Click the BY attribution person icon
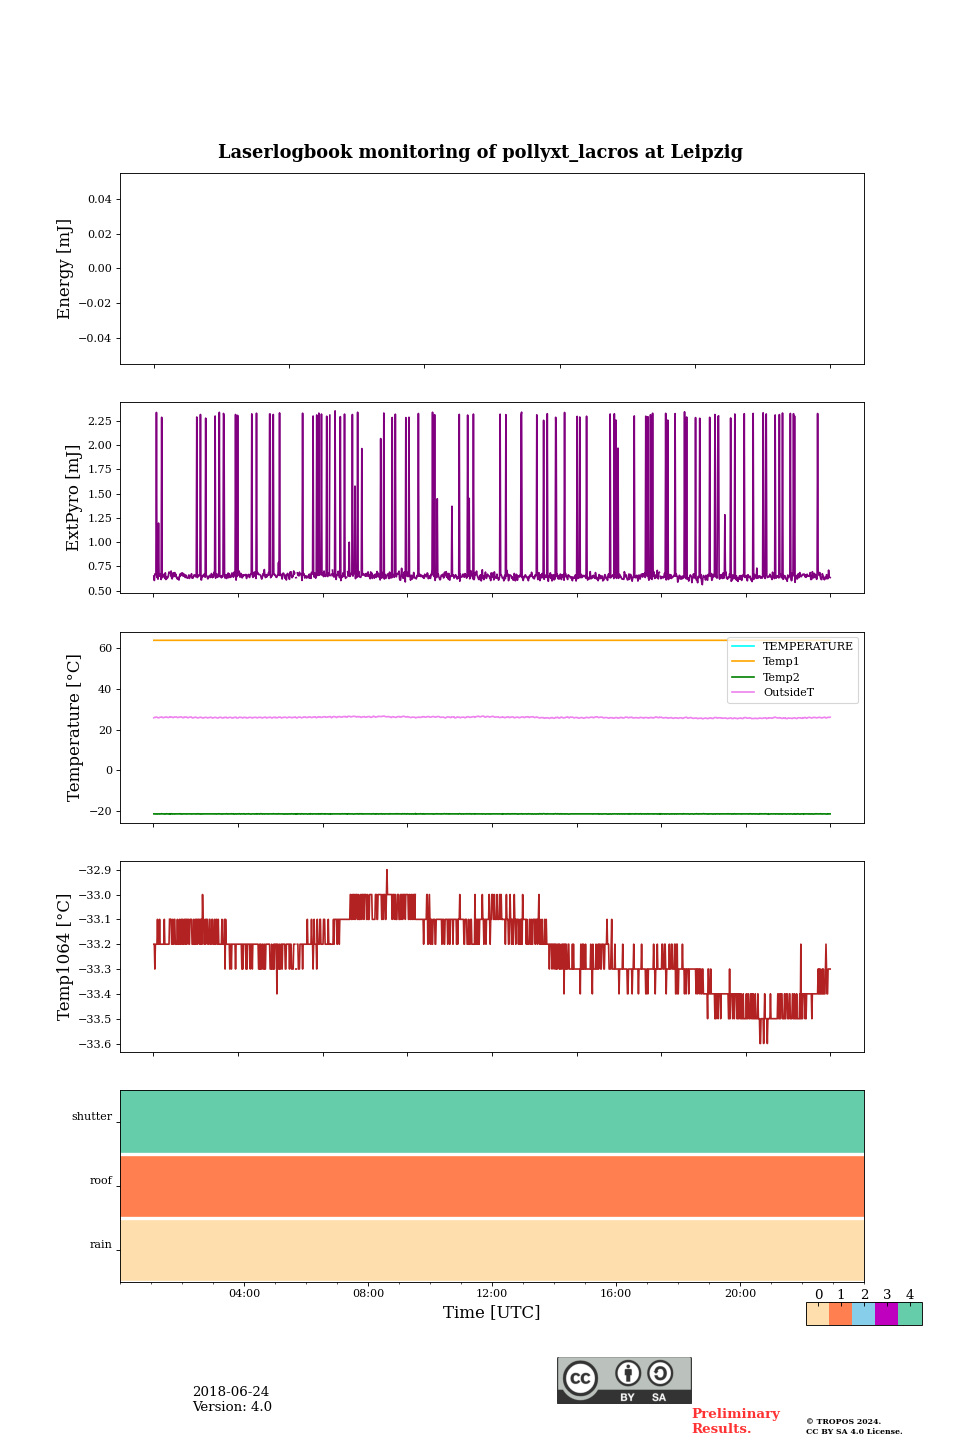This screenshot has height=1440, width=960. 628,1373
